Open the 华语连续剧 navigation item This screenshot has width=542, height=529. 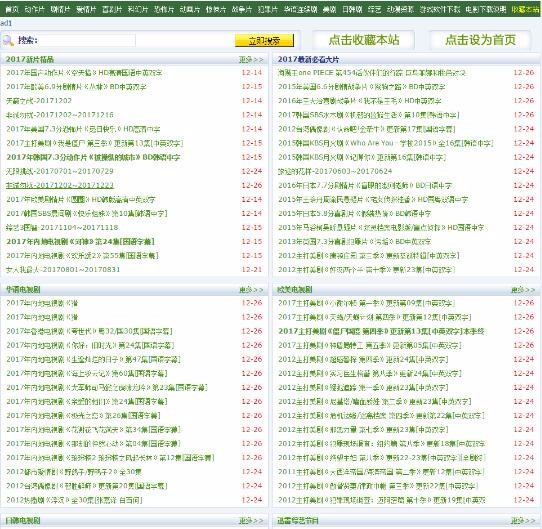300,9
